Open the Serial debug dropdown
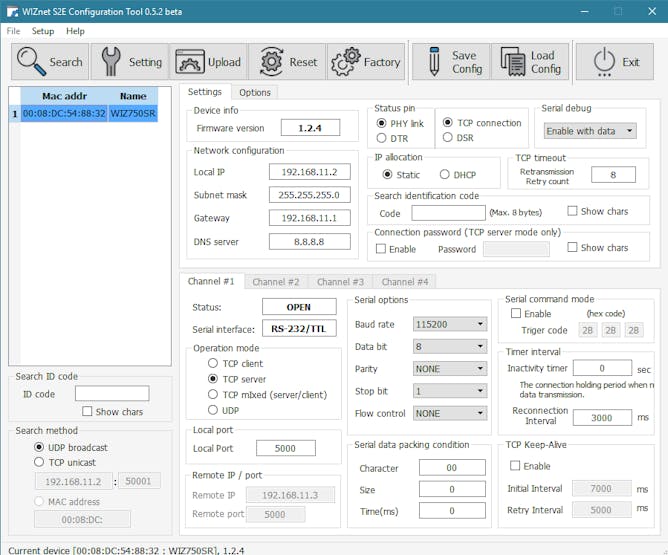The image size is (668, 555). tap(590, 131)
